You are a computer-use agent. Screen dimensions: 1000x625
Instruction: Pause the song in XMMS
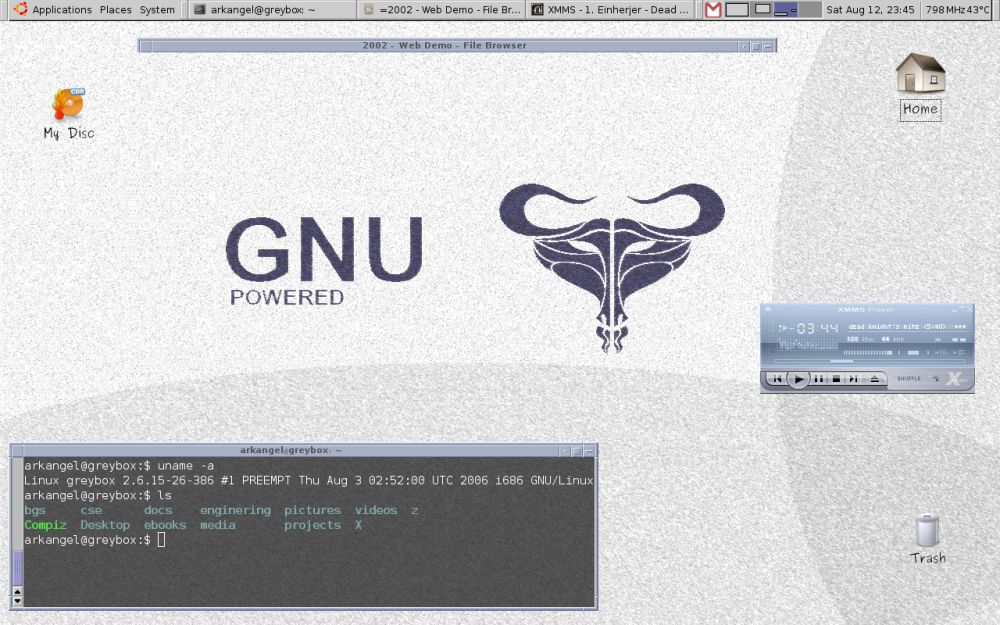click(819, 379)
